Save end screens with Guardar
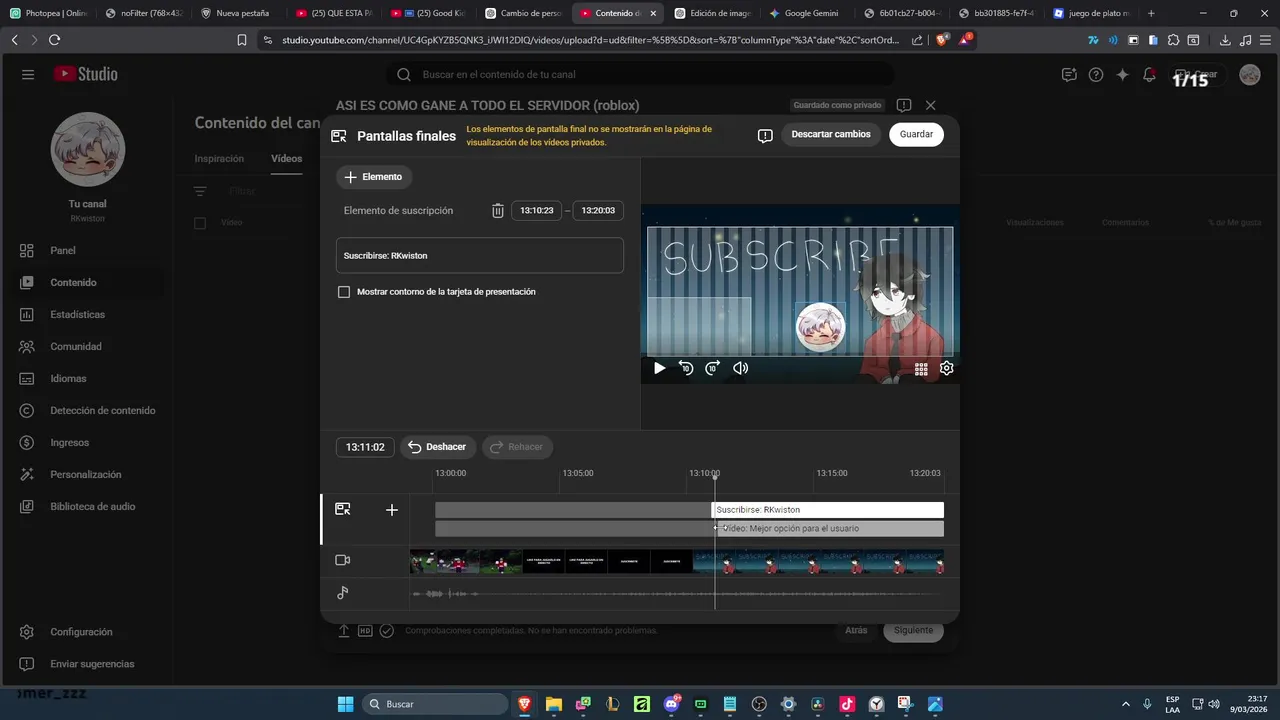The image size is (1280, 720). [x=916, y=134]
